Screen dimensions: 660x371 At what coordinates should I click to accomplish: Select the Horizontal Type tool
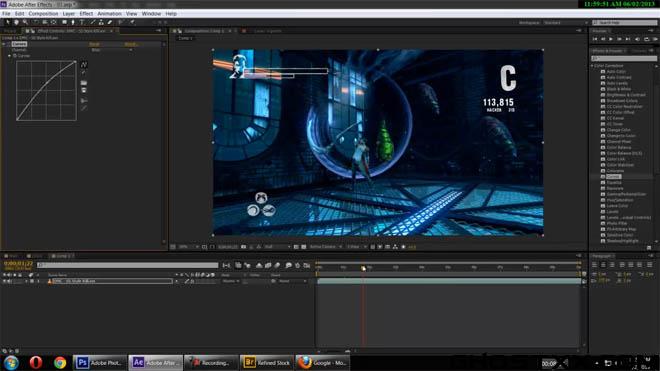(82, 22)
